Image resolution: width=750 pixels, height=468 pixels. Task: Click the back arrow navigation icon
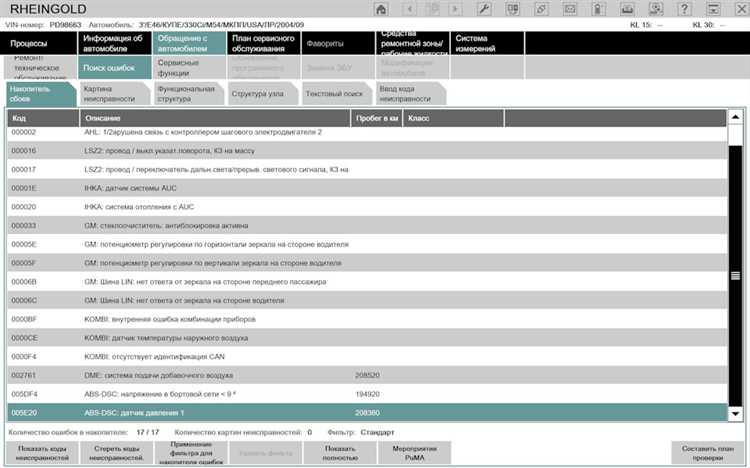coord(409,9)
